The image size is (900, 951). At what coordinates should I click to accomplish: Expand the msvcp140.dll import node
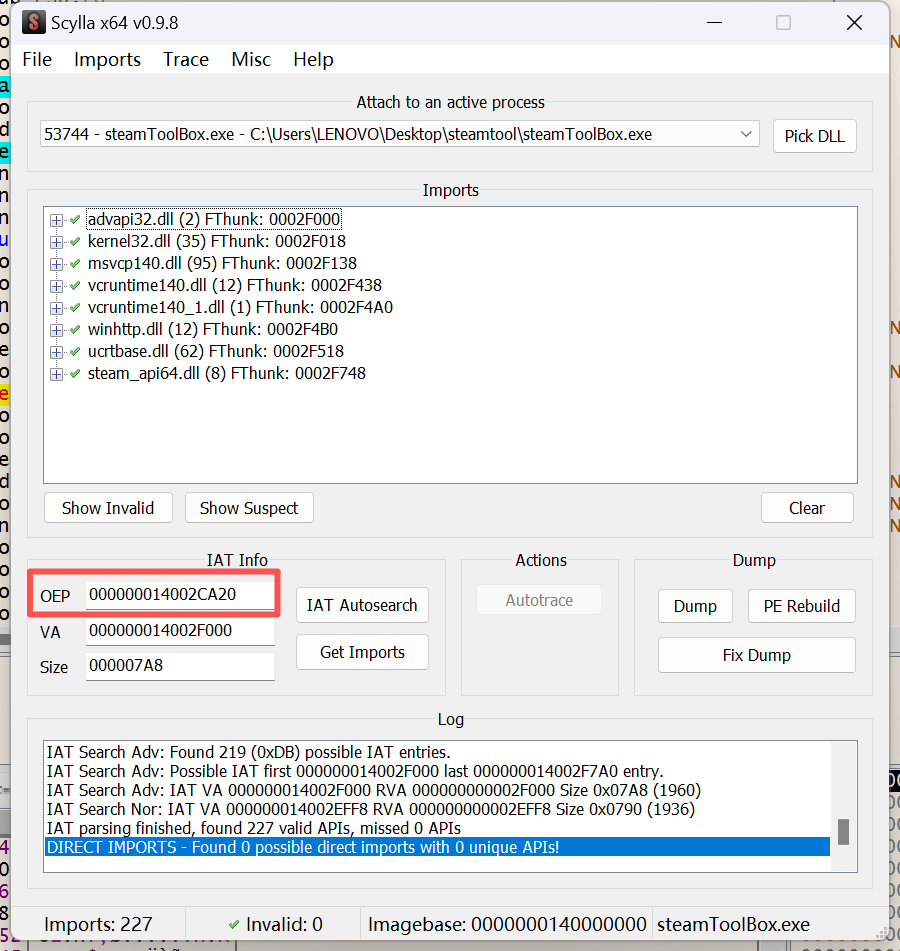56,264
